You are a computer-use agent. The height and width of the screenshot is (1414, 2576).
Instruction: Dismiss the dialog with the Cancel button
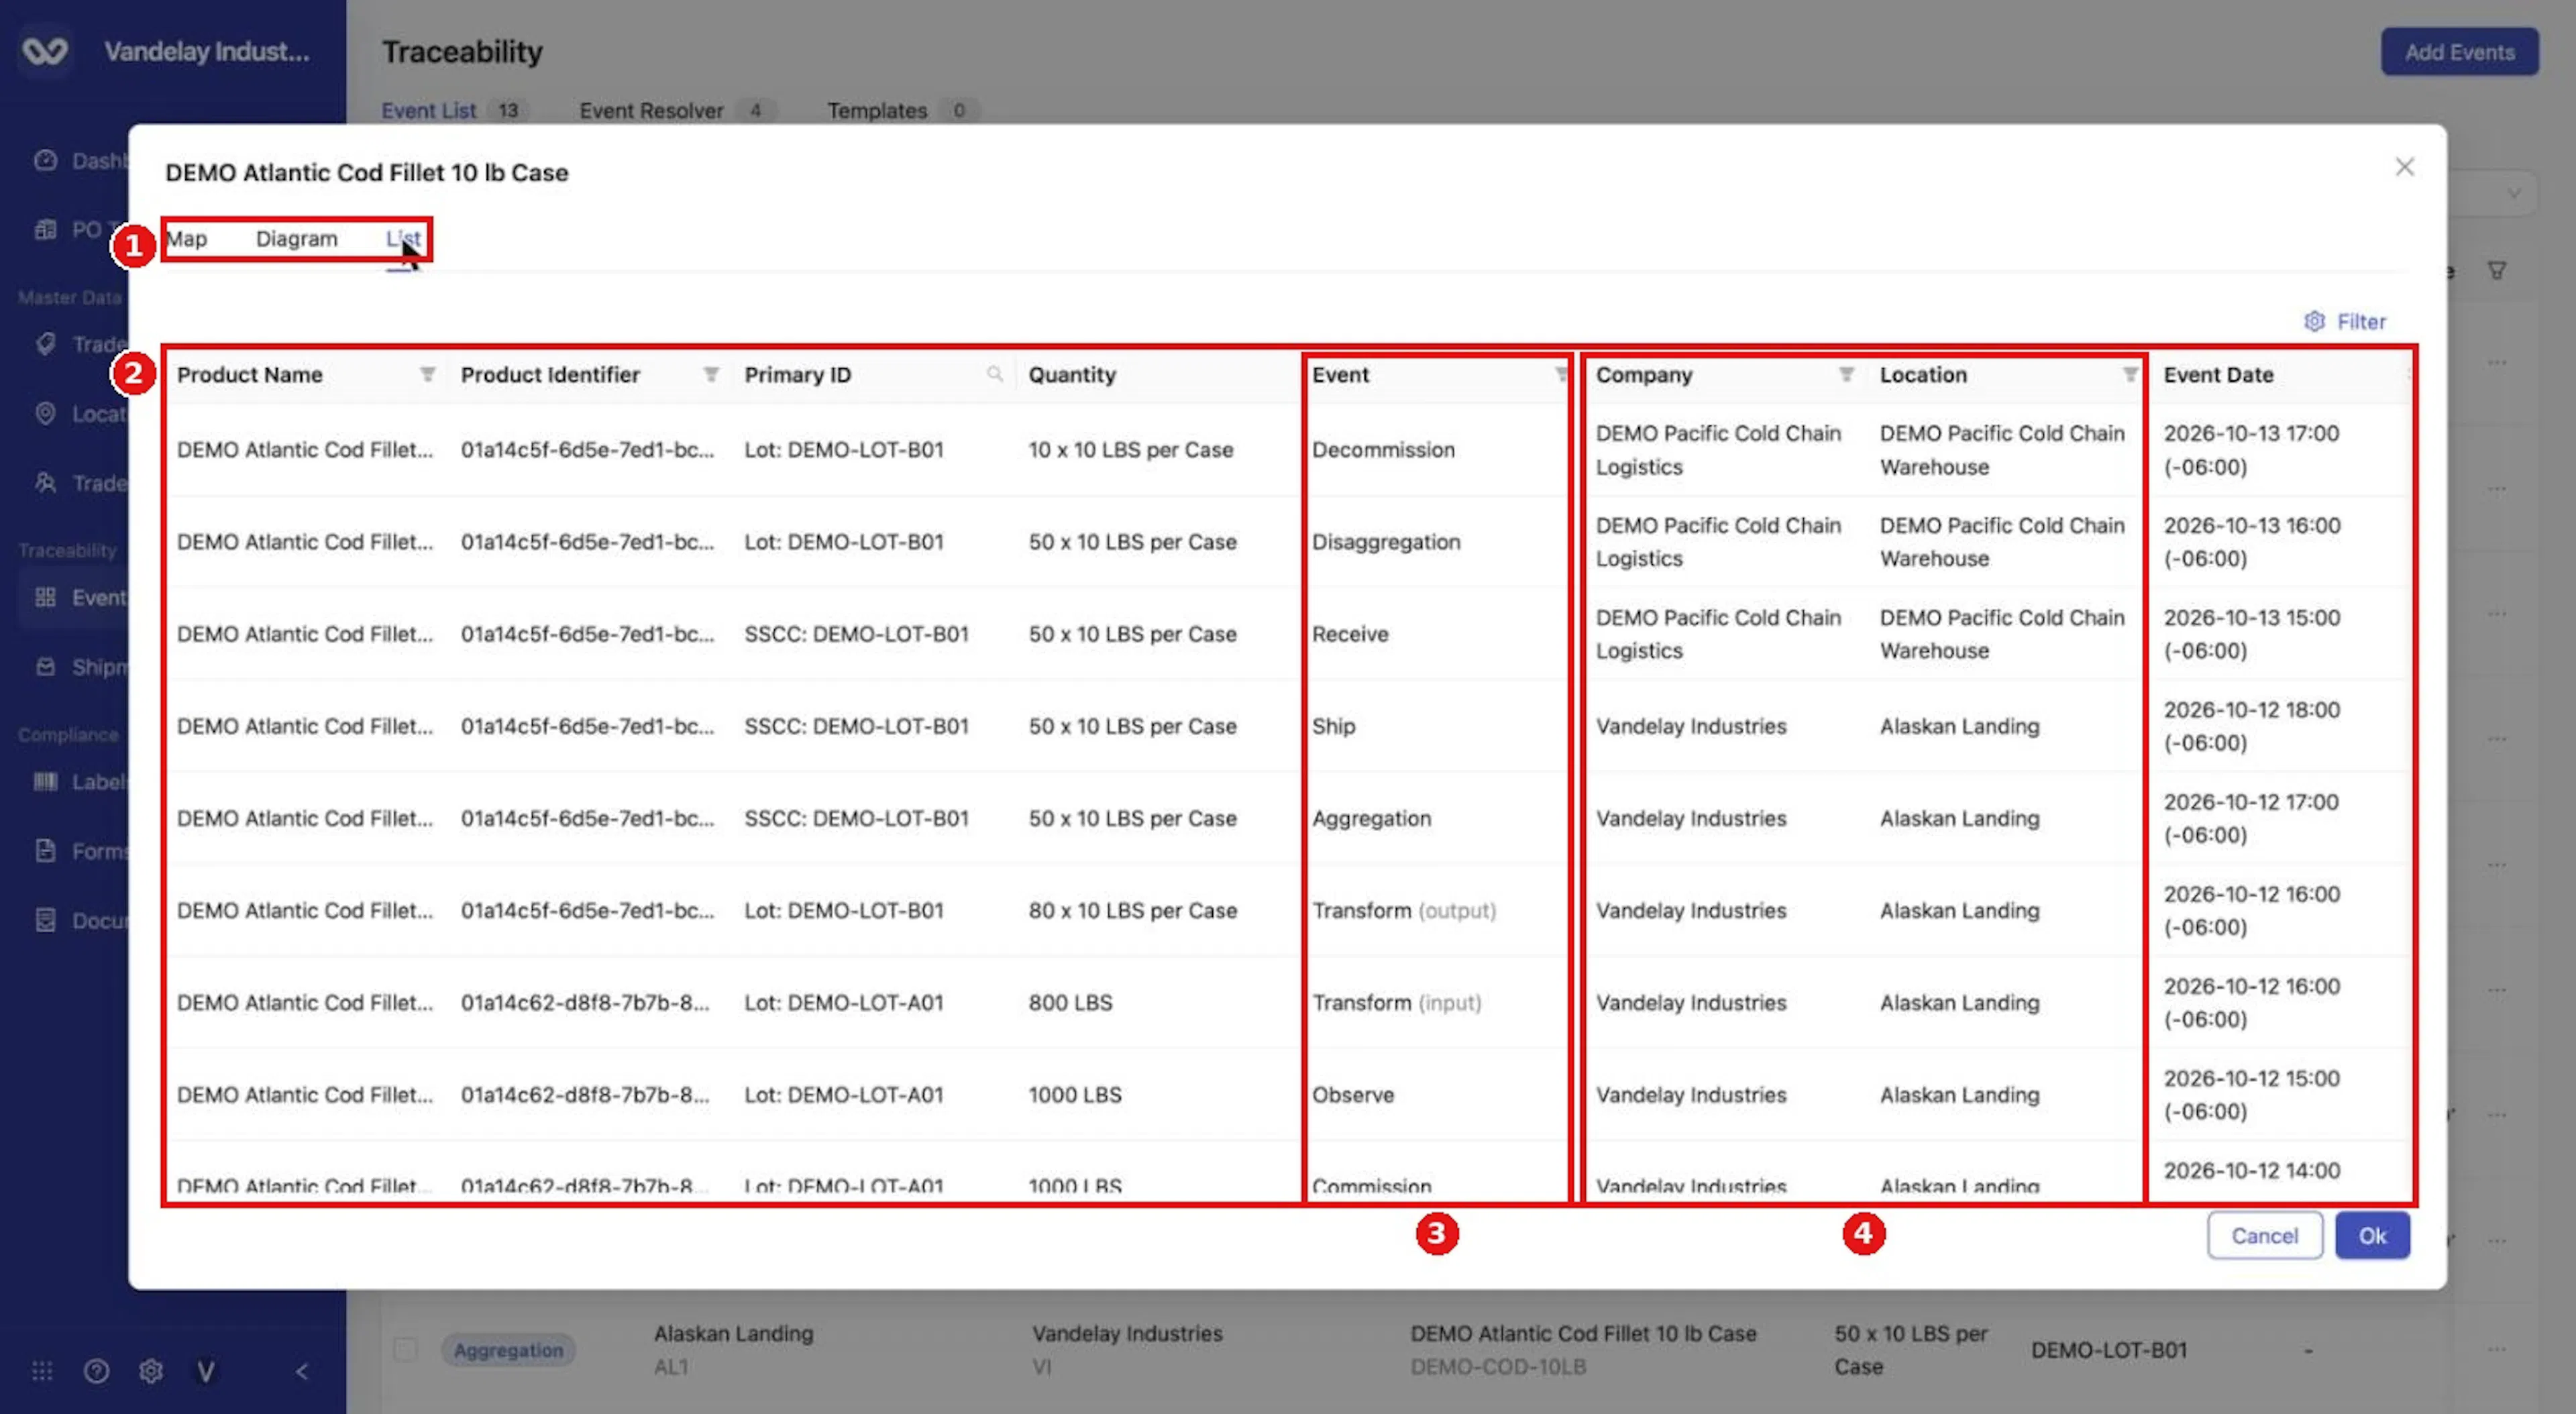pyautogui.click(x=2264, y=1235)
